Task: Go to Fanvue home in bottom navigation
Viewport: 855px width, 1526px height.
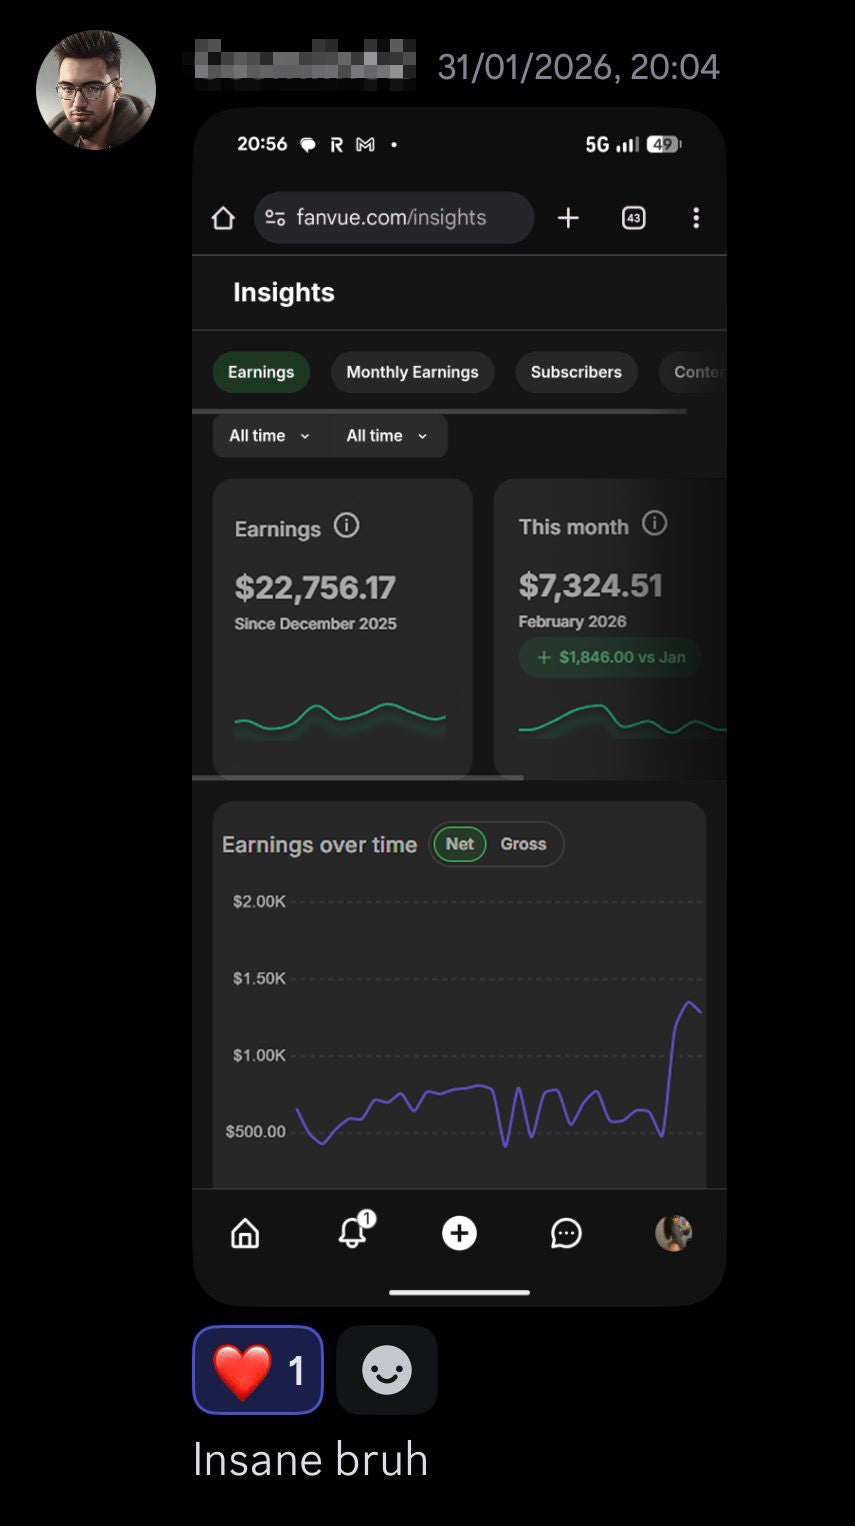Action: [245, 1234]
